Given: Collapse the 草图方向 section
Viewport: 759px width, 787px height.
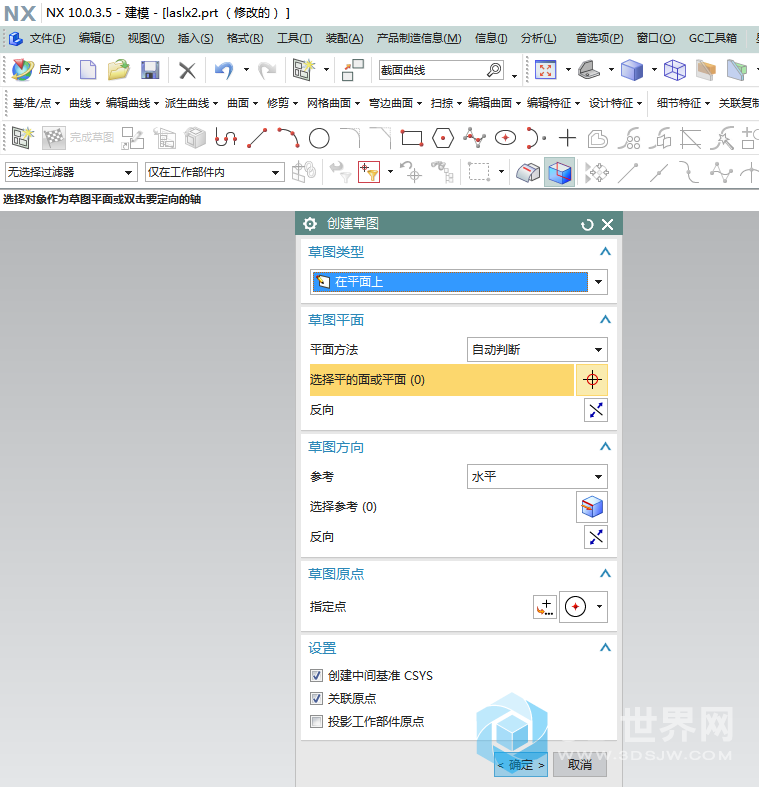Looking at the screenshot, I should (605, 447).
